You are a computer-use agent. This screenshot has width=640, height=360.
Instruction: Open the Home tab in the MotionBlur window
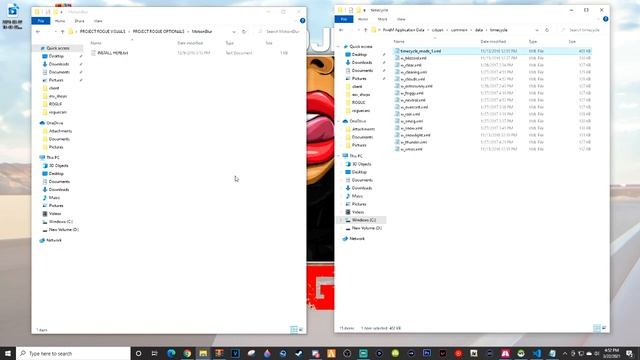(x=60, y=21)
